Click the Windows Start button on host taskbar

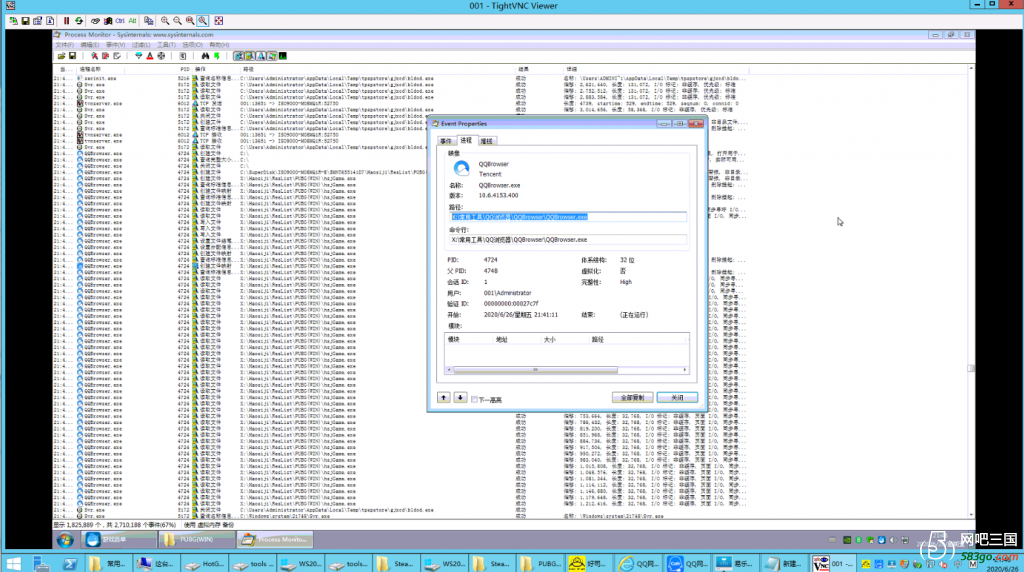[13, 563]
